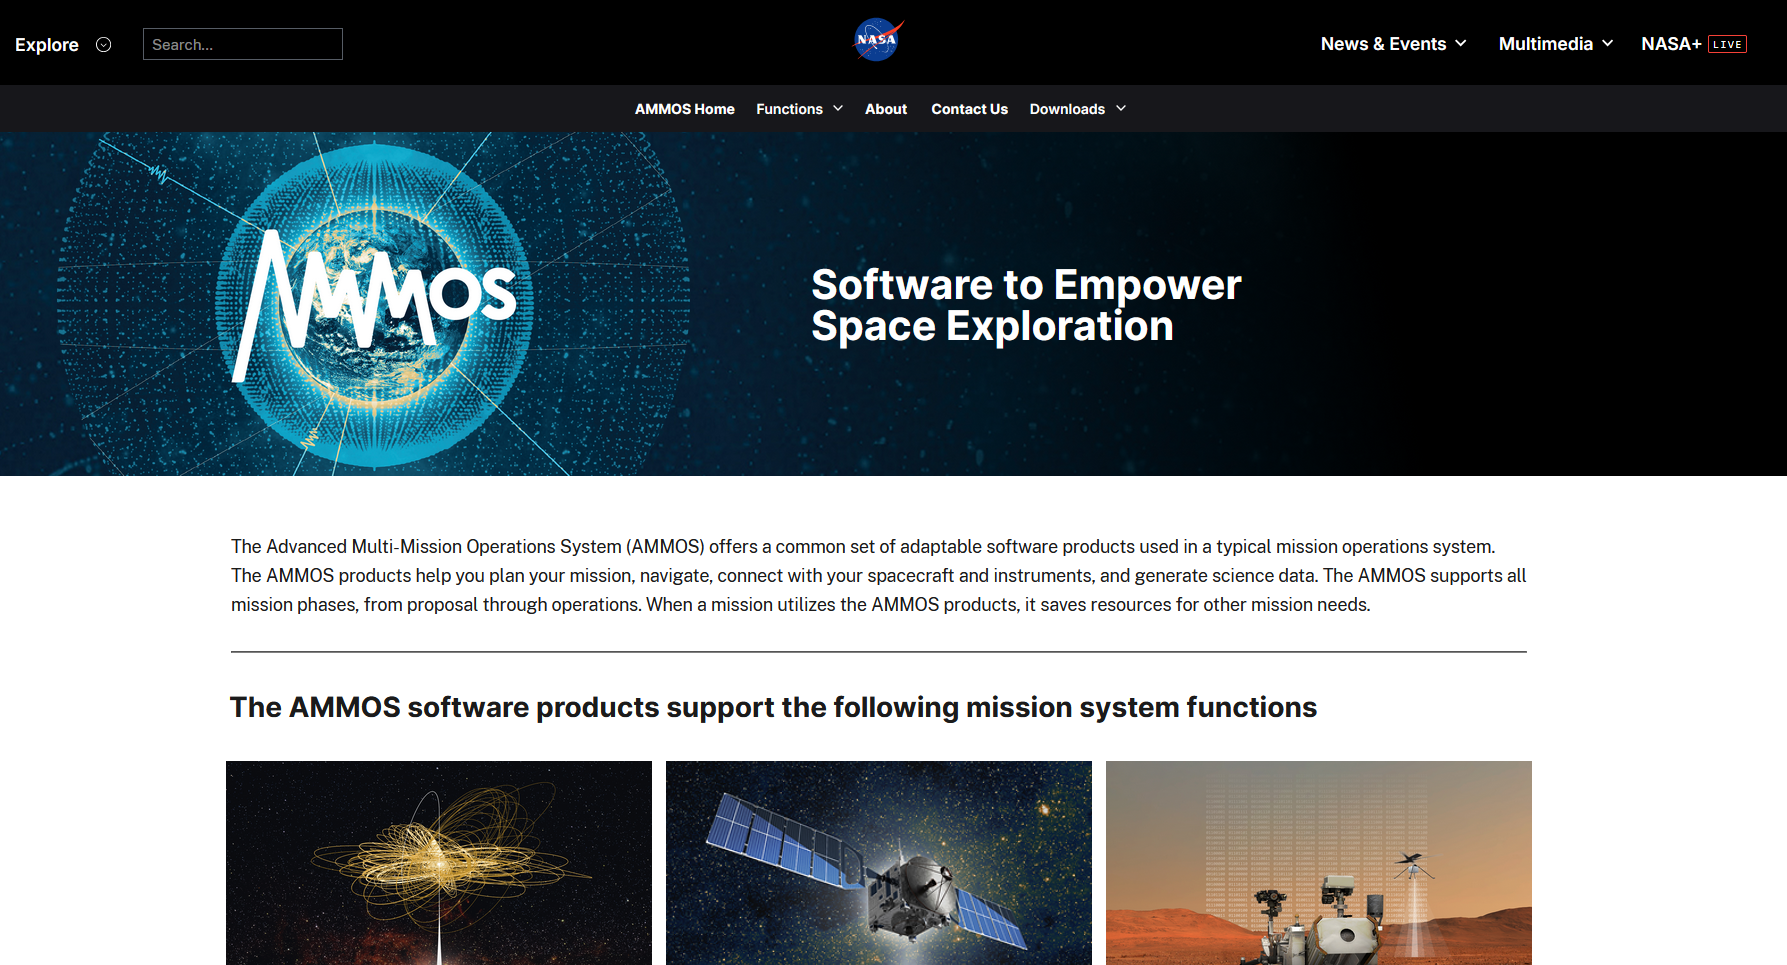The width and height of the screenshot is (1787, 965).
Task: Expand the Downloads menu
Action: pyautogui.click(x=1067, y=109)
